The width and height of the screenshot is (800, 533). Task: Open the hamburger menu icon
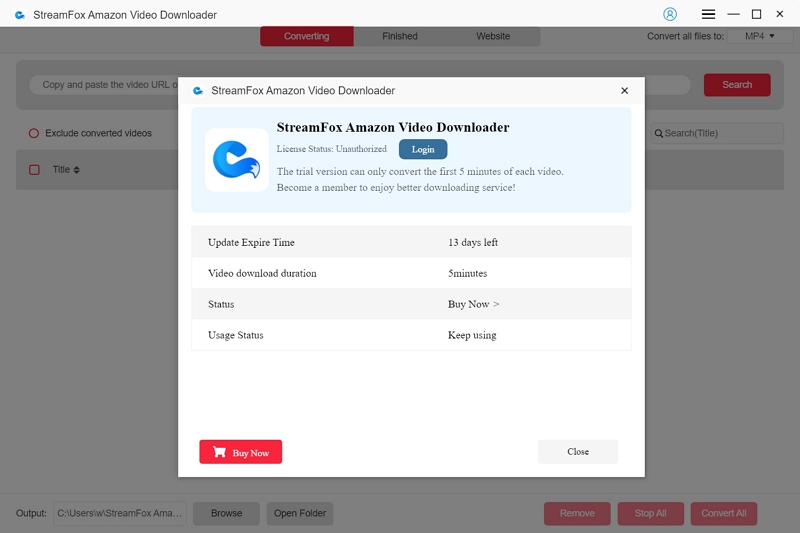pos(708,14)
